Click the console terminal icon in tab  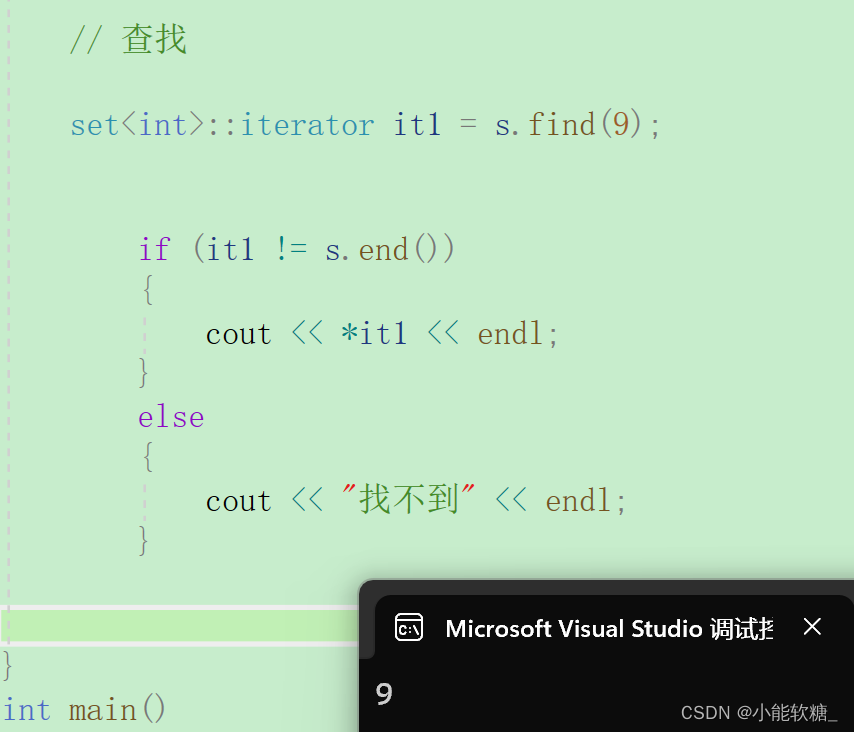(409, 627)
